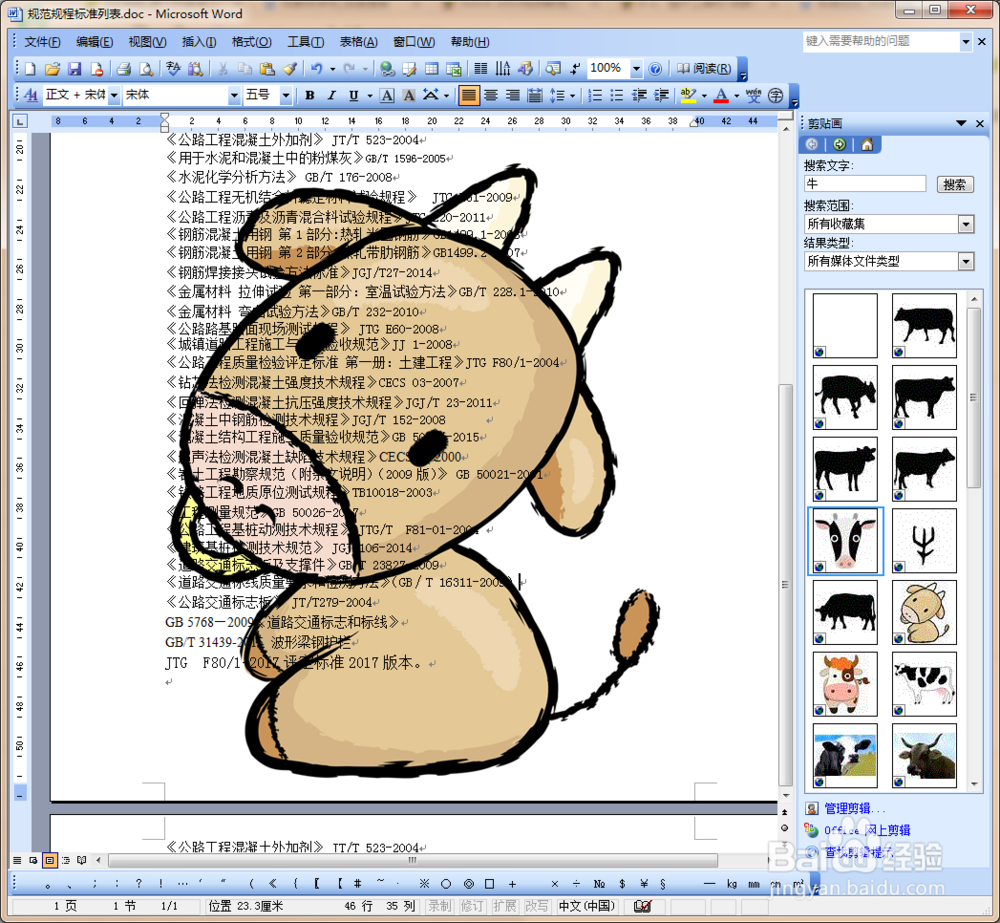
Task: Cut selection with scissors icon
Action: coord(223,68)
